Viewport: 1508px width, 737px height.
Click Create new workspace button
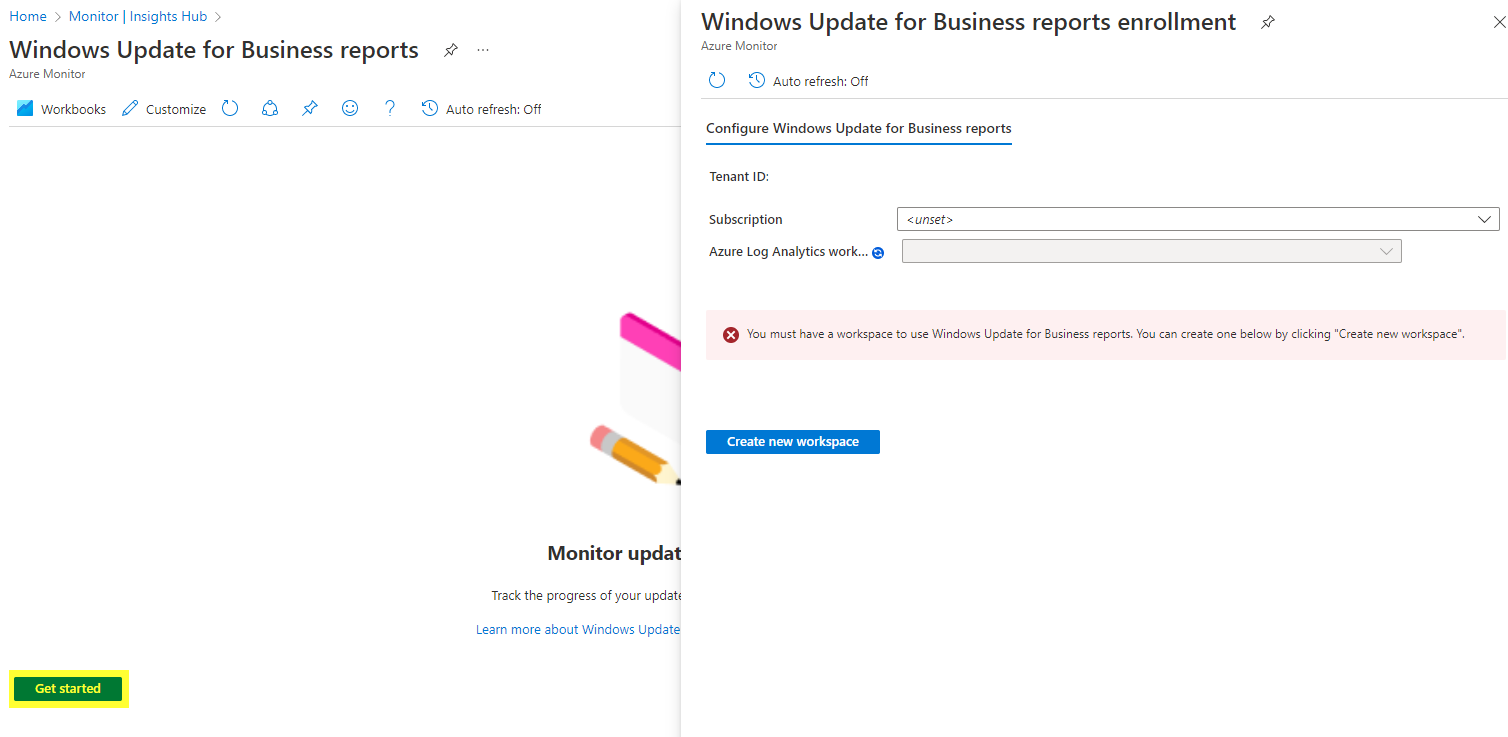[x=793, y=442]
